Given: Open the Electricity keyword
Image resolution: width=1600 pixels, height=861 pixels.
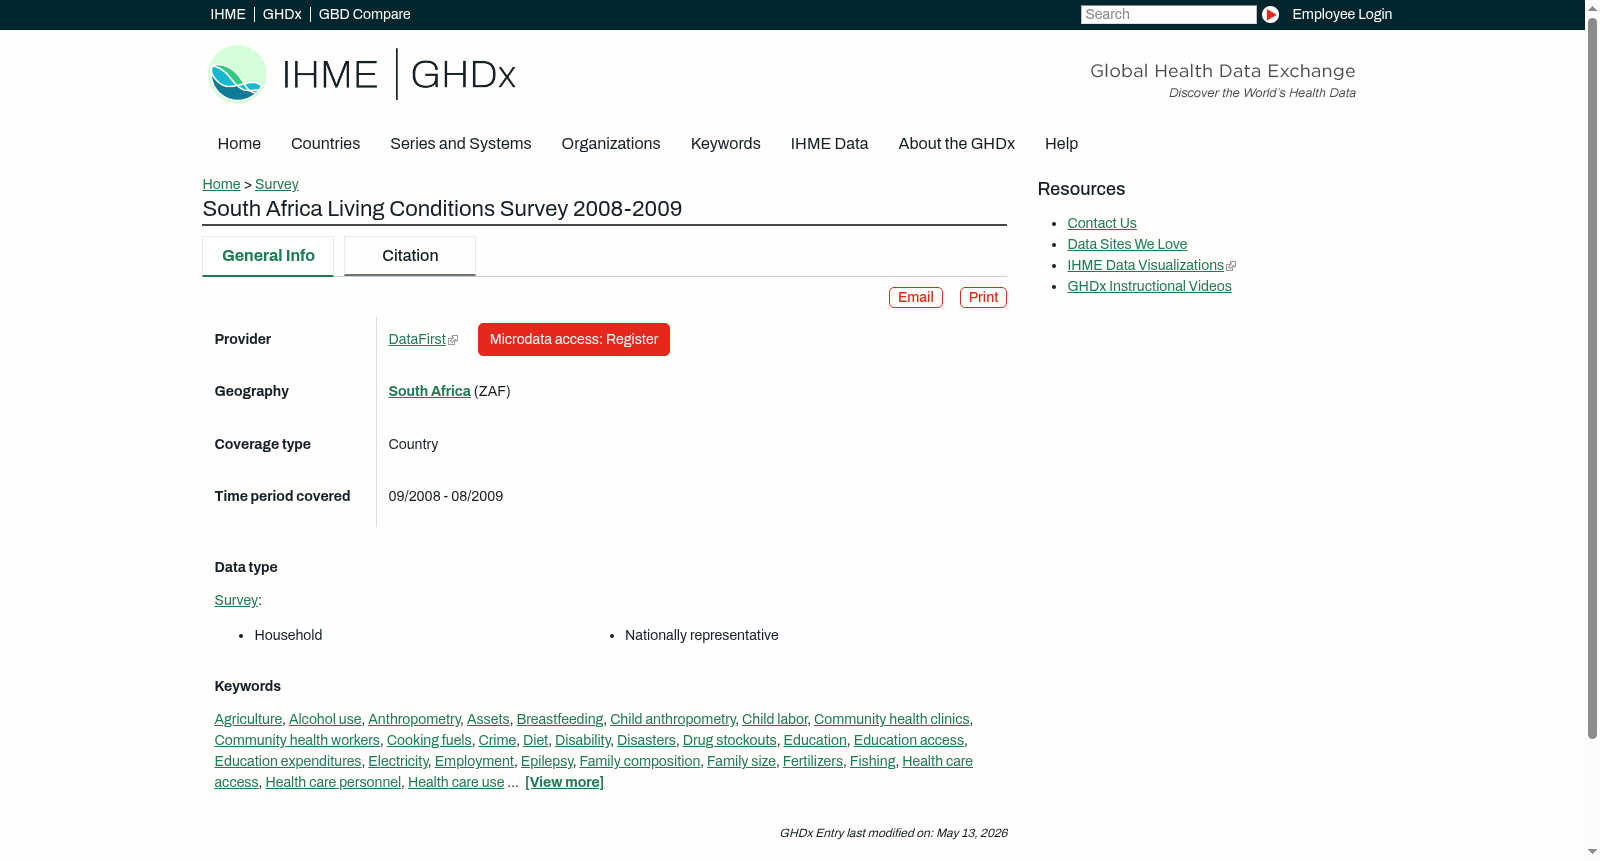Looking at the screenshot, I should coord(398,761).
